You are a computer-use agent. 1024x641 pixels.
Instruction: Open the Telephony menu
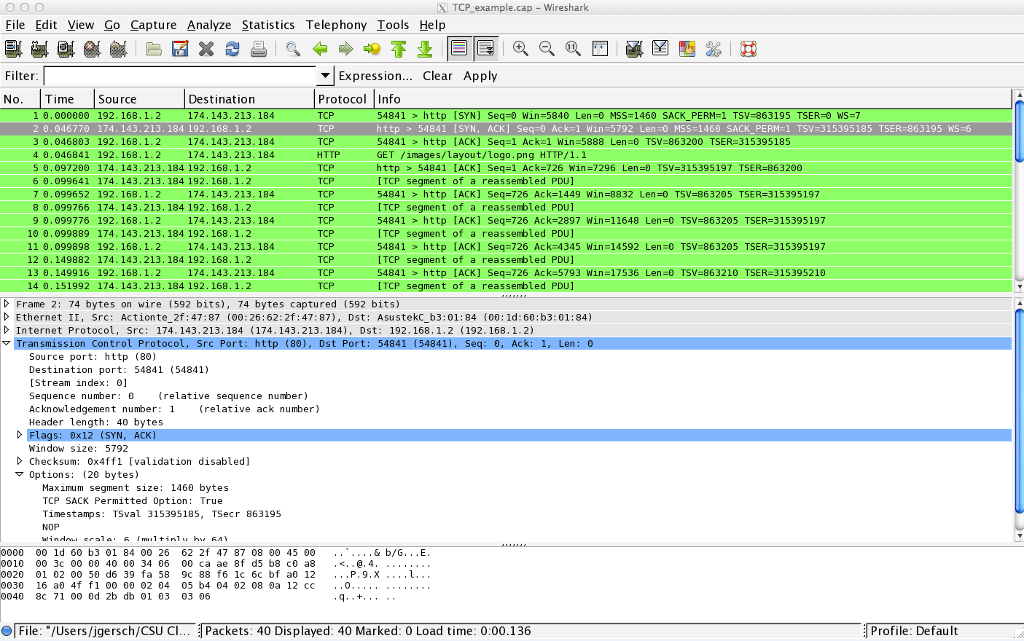pos(336,25)
